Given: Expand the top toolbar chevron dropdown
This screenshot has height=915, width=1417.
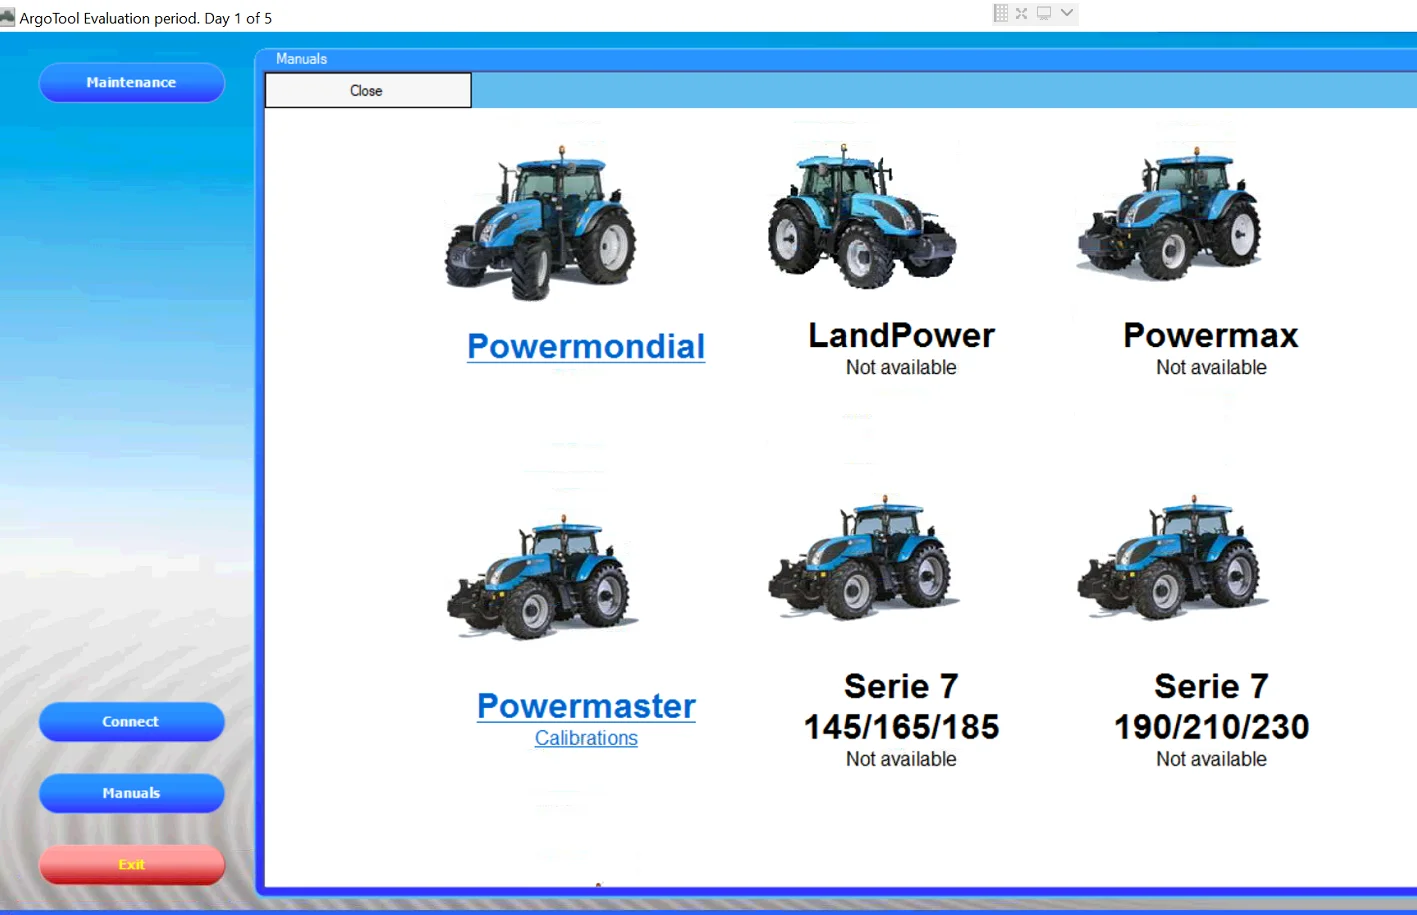Looking at the screenshot, I should [1067, 13].
